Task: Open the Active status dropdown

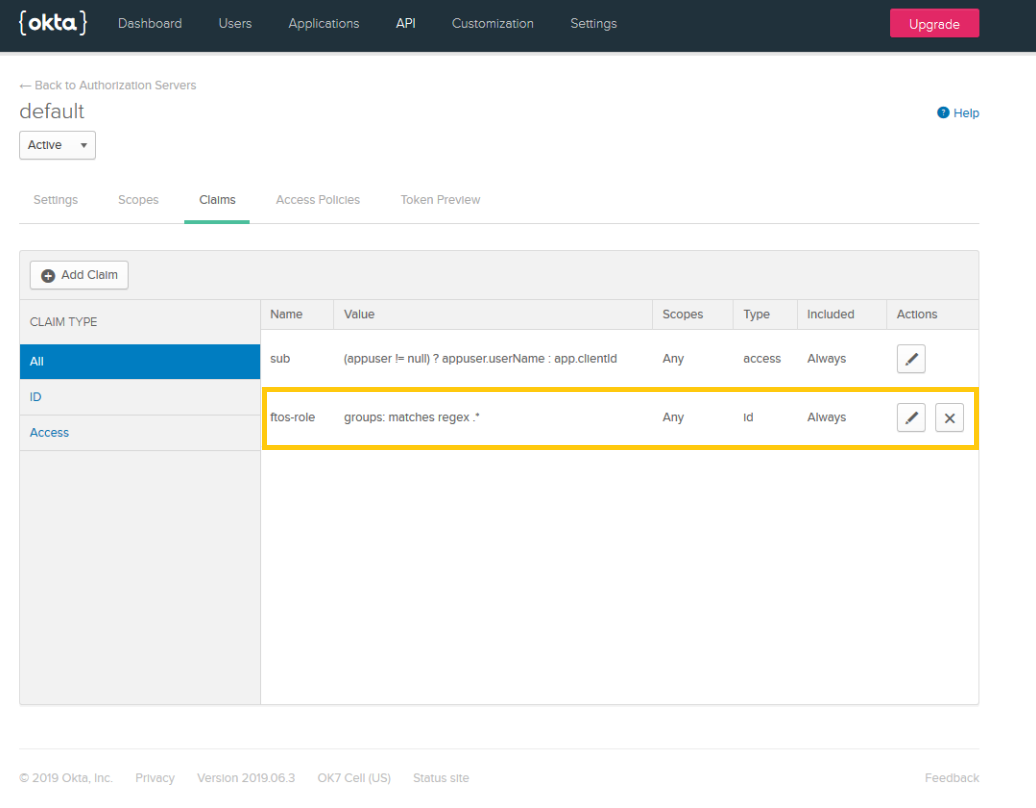Action: tap(57, 144)
